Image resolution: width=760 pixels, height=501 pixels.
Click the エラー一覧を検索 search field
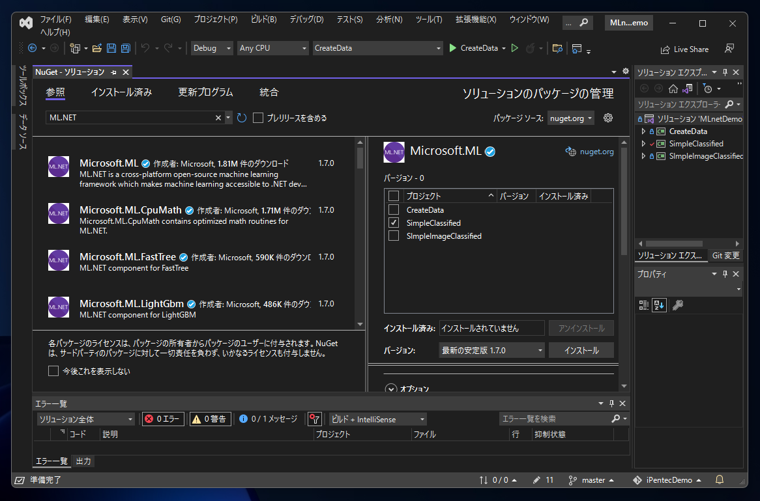click(554, 419)
